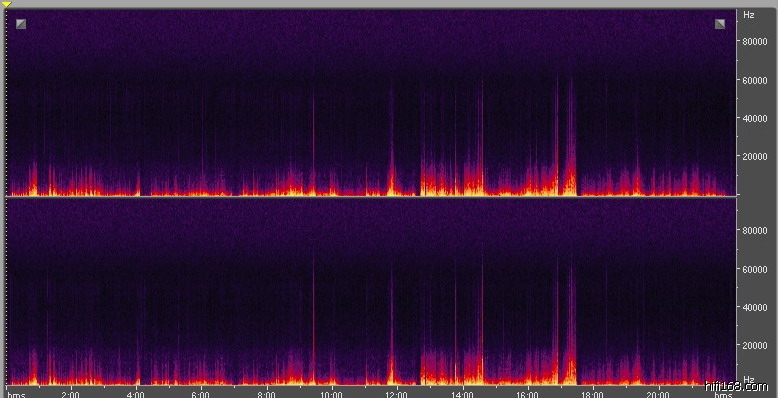The height and width of the screenshot is (398, 778).
Task: Set playhead at 18:00 on time ruler
Action: tap(592, 395)
